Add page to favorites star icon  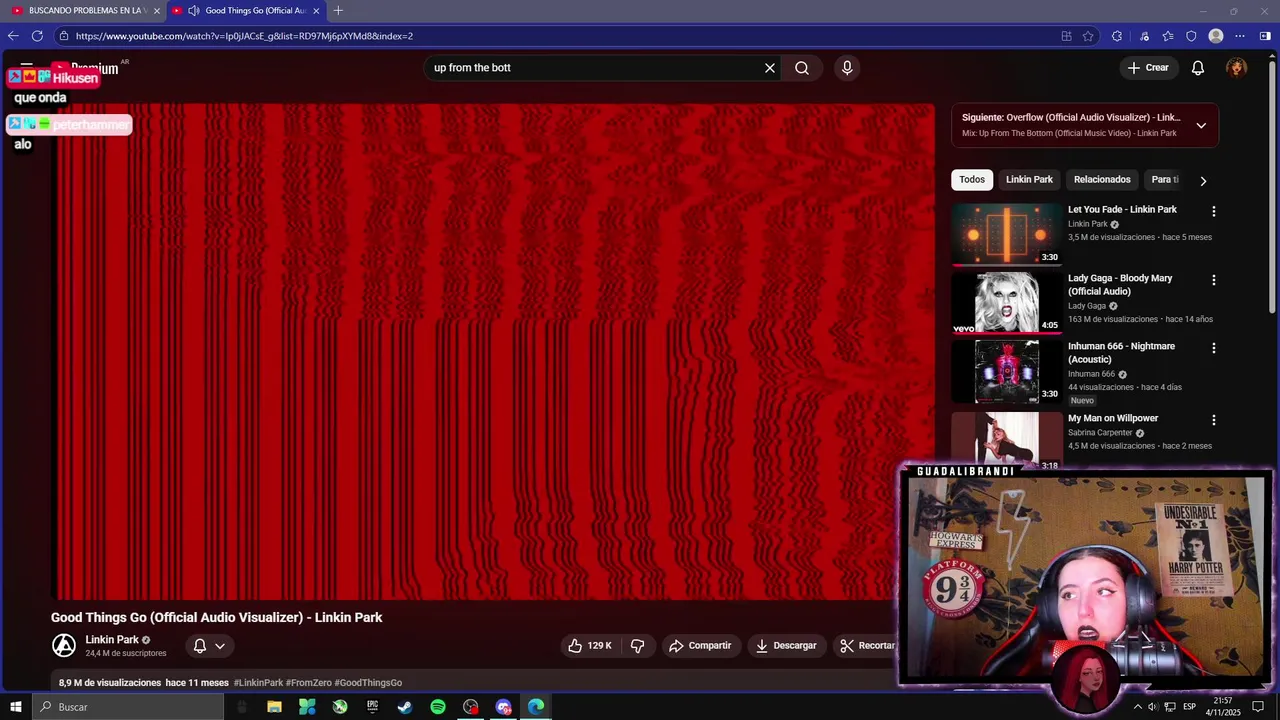point(1088,36)
